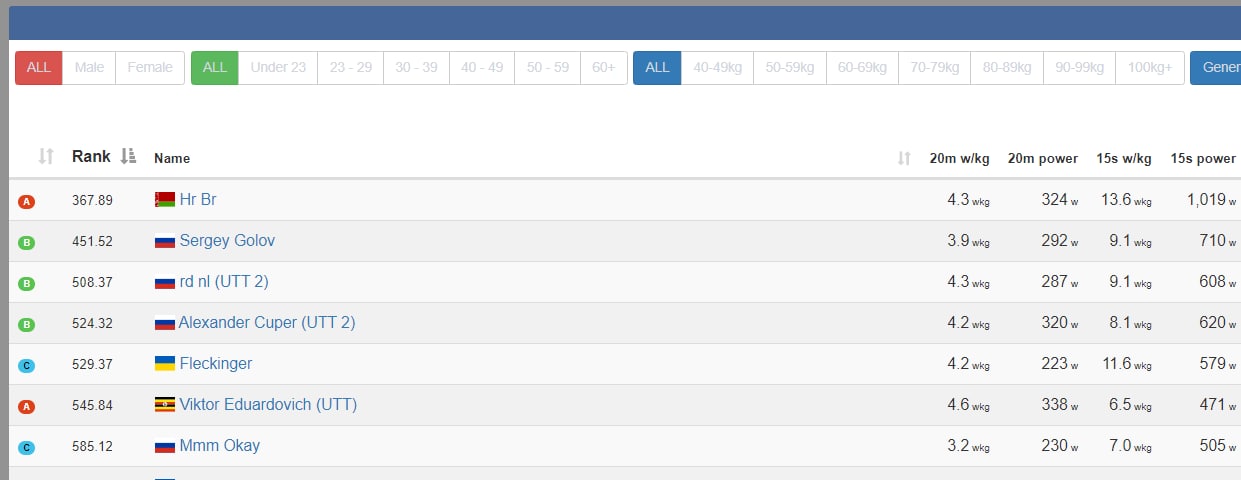This screenshot has height=480, width=1241.
Task: Click the category A badge beside Hr Br
Action: click(x=27, y=202)
